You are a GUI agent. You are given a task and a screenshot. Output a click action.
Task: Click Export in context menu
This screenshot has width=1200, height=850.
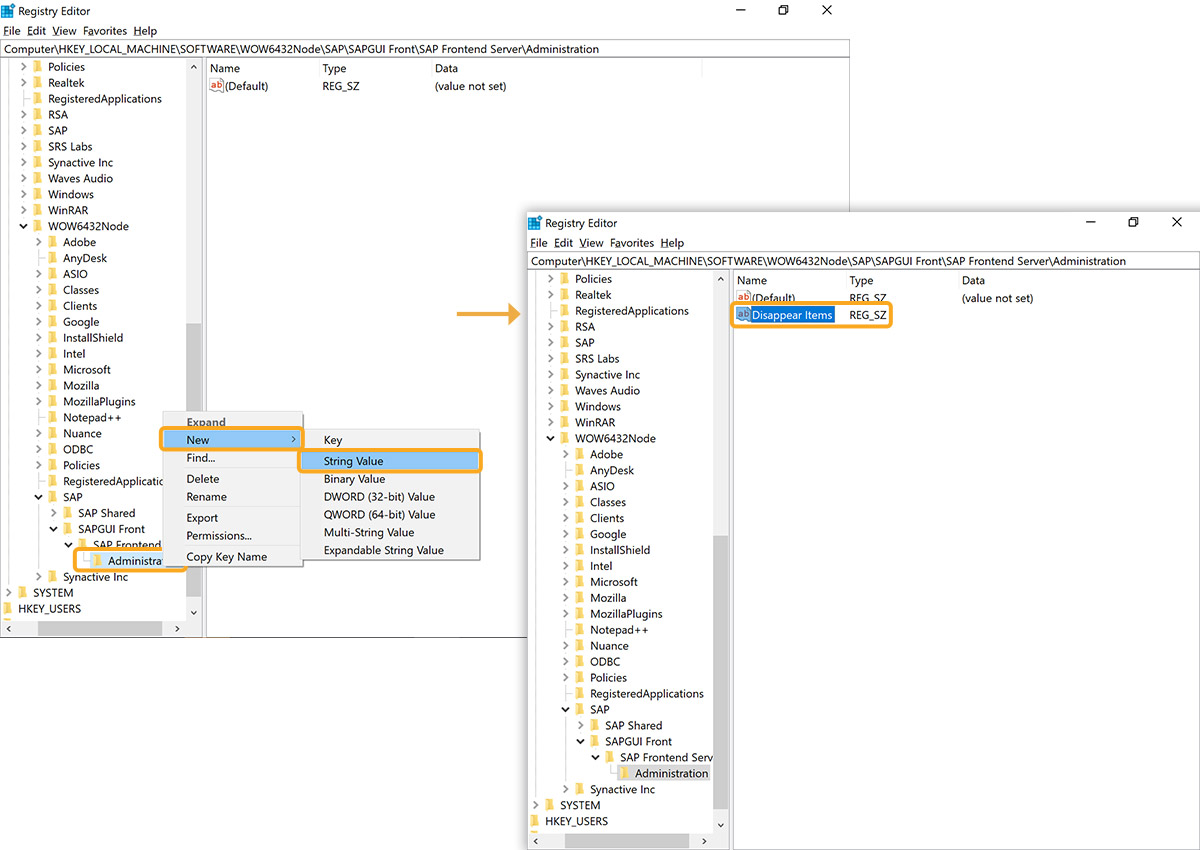(x=232, y=518)
